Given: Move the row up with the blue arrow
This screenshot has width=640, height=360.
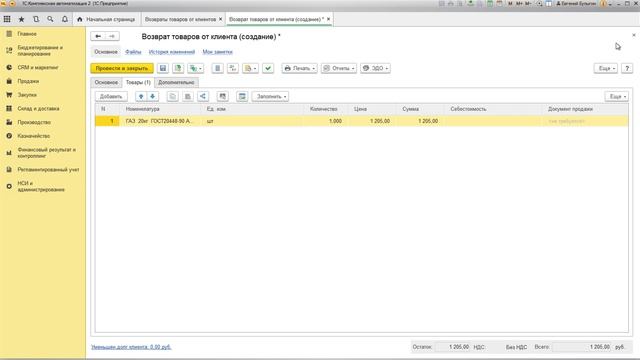Looking at the screenshot, I should tap(141, 96).
